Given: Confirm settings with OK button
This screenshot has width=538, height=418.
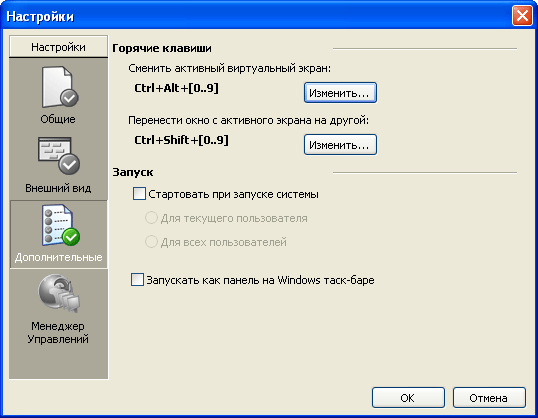Looking at the screenshot, I should 408,398.
